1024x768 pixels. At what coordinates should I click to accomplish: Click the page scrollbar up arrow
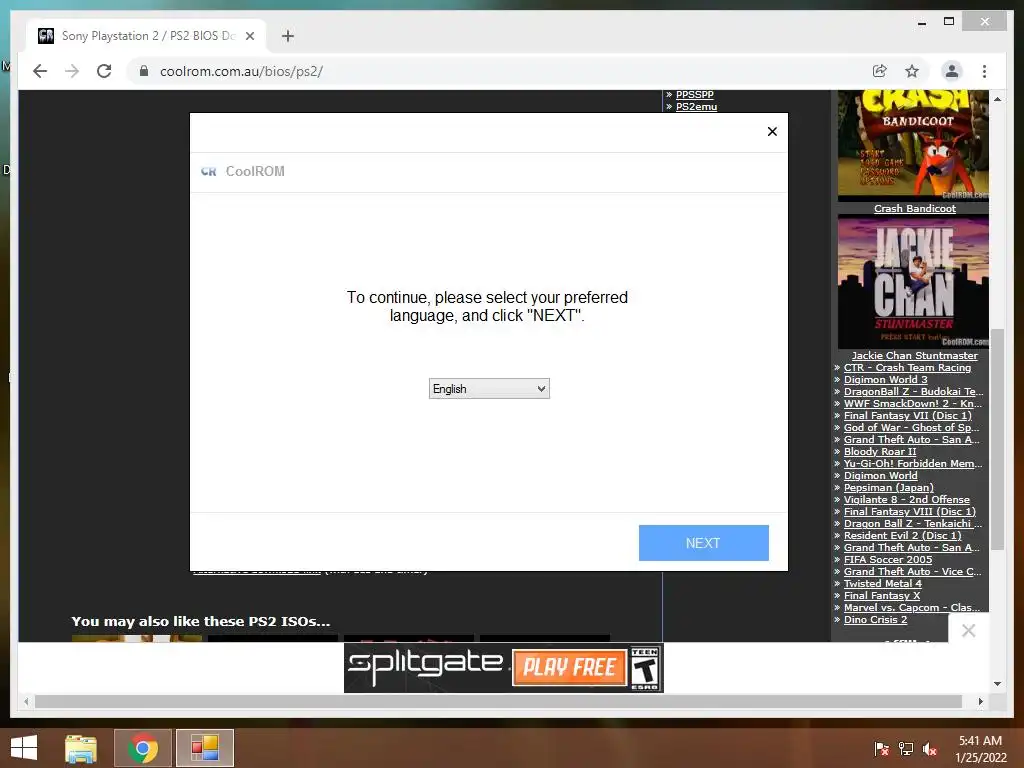tap(997, 99)
